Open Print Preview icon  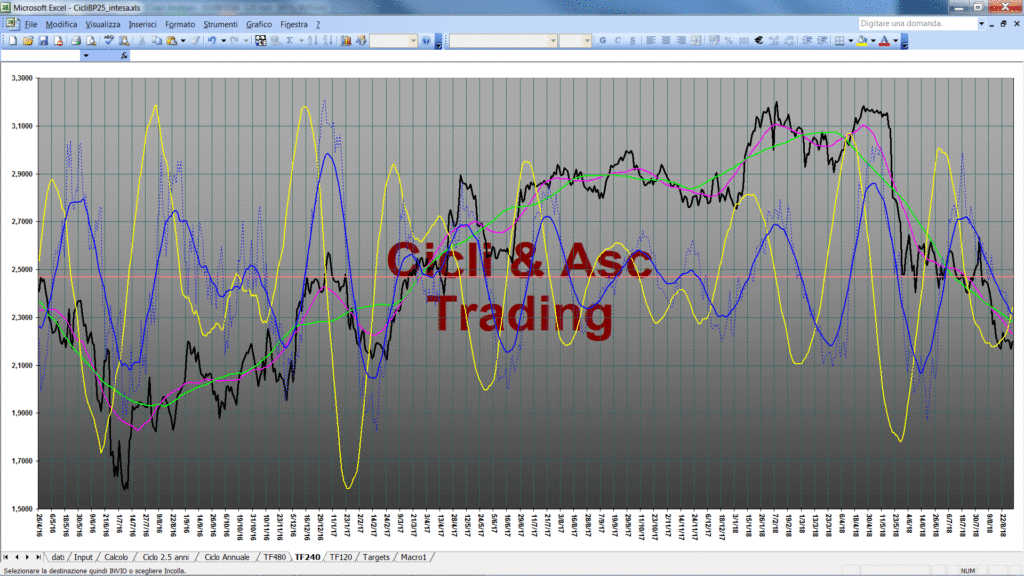pos(91,40)
